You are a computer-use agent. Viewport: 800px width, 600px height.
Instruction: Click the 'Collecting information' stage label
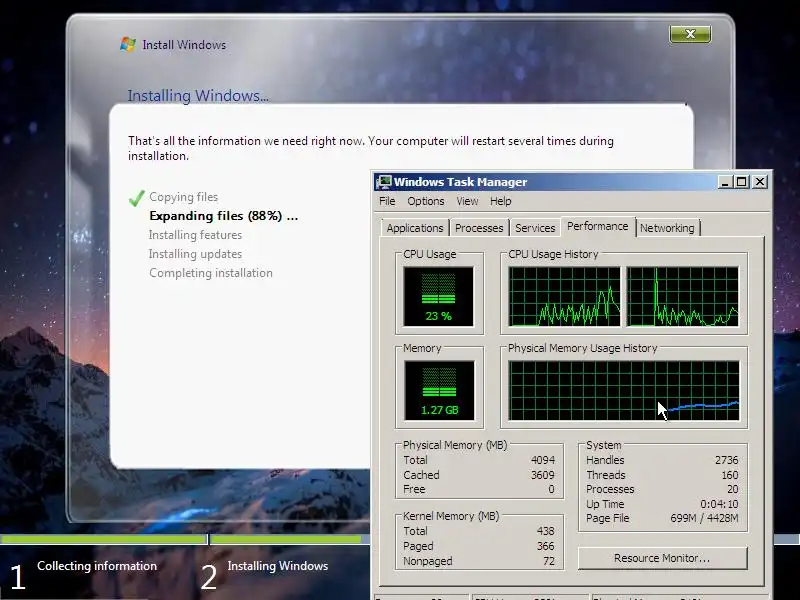97,566
